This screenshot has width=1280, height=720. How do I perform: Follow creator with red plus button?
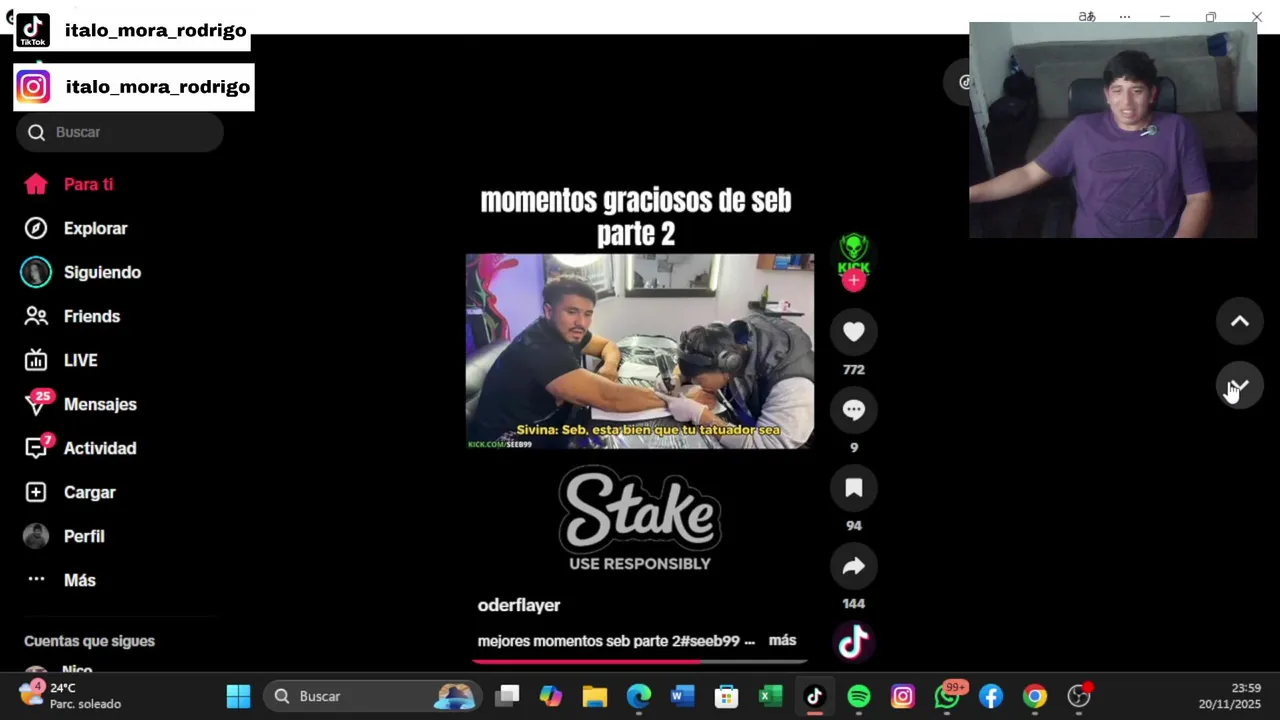(x=853, y=281)
